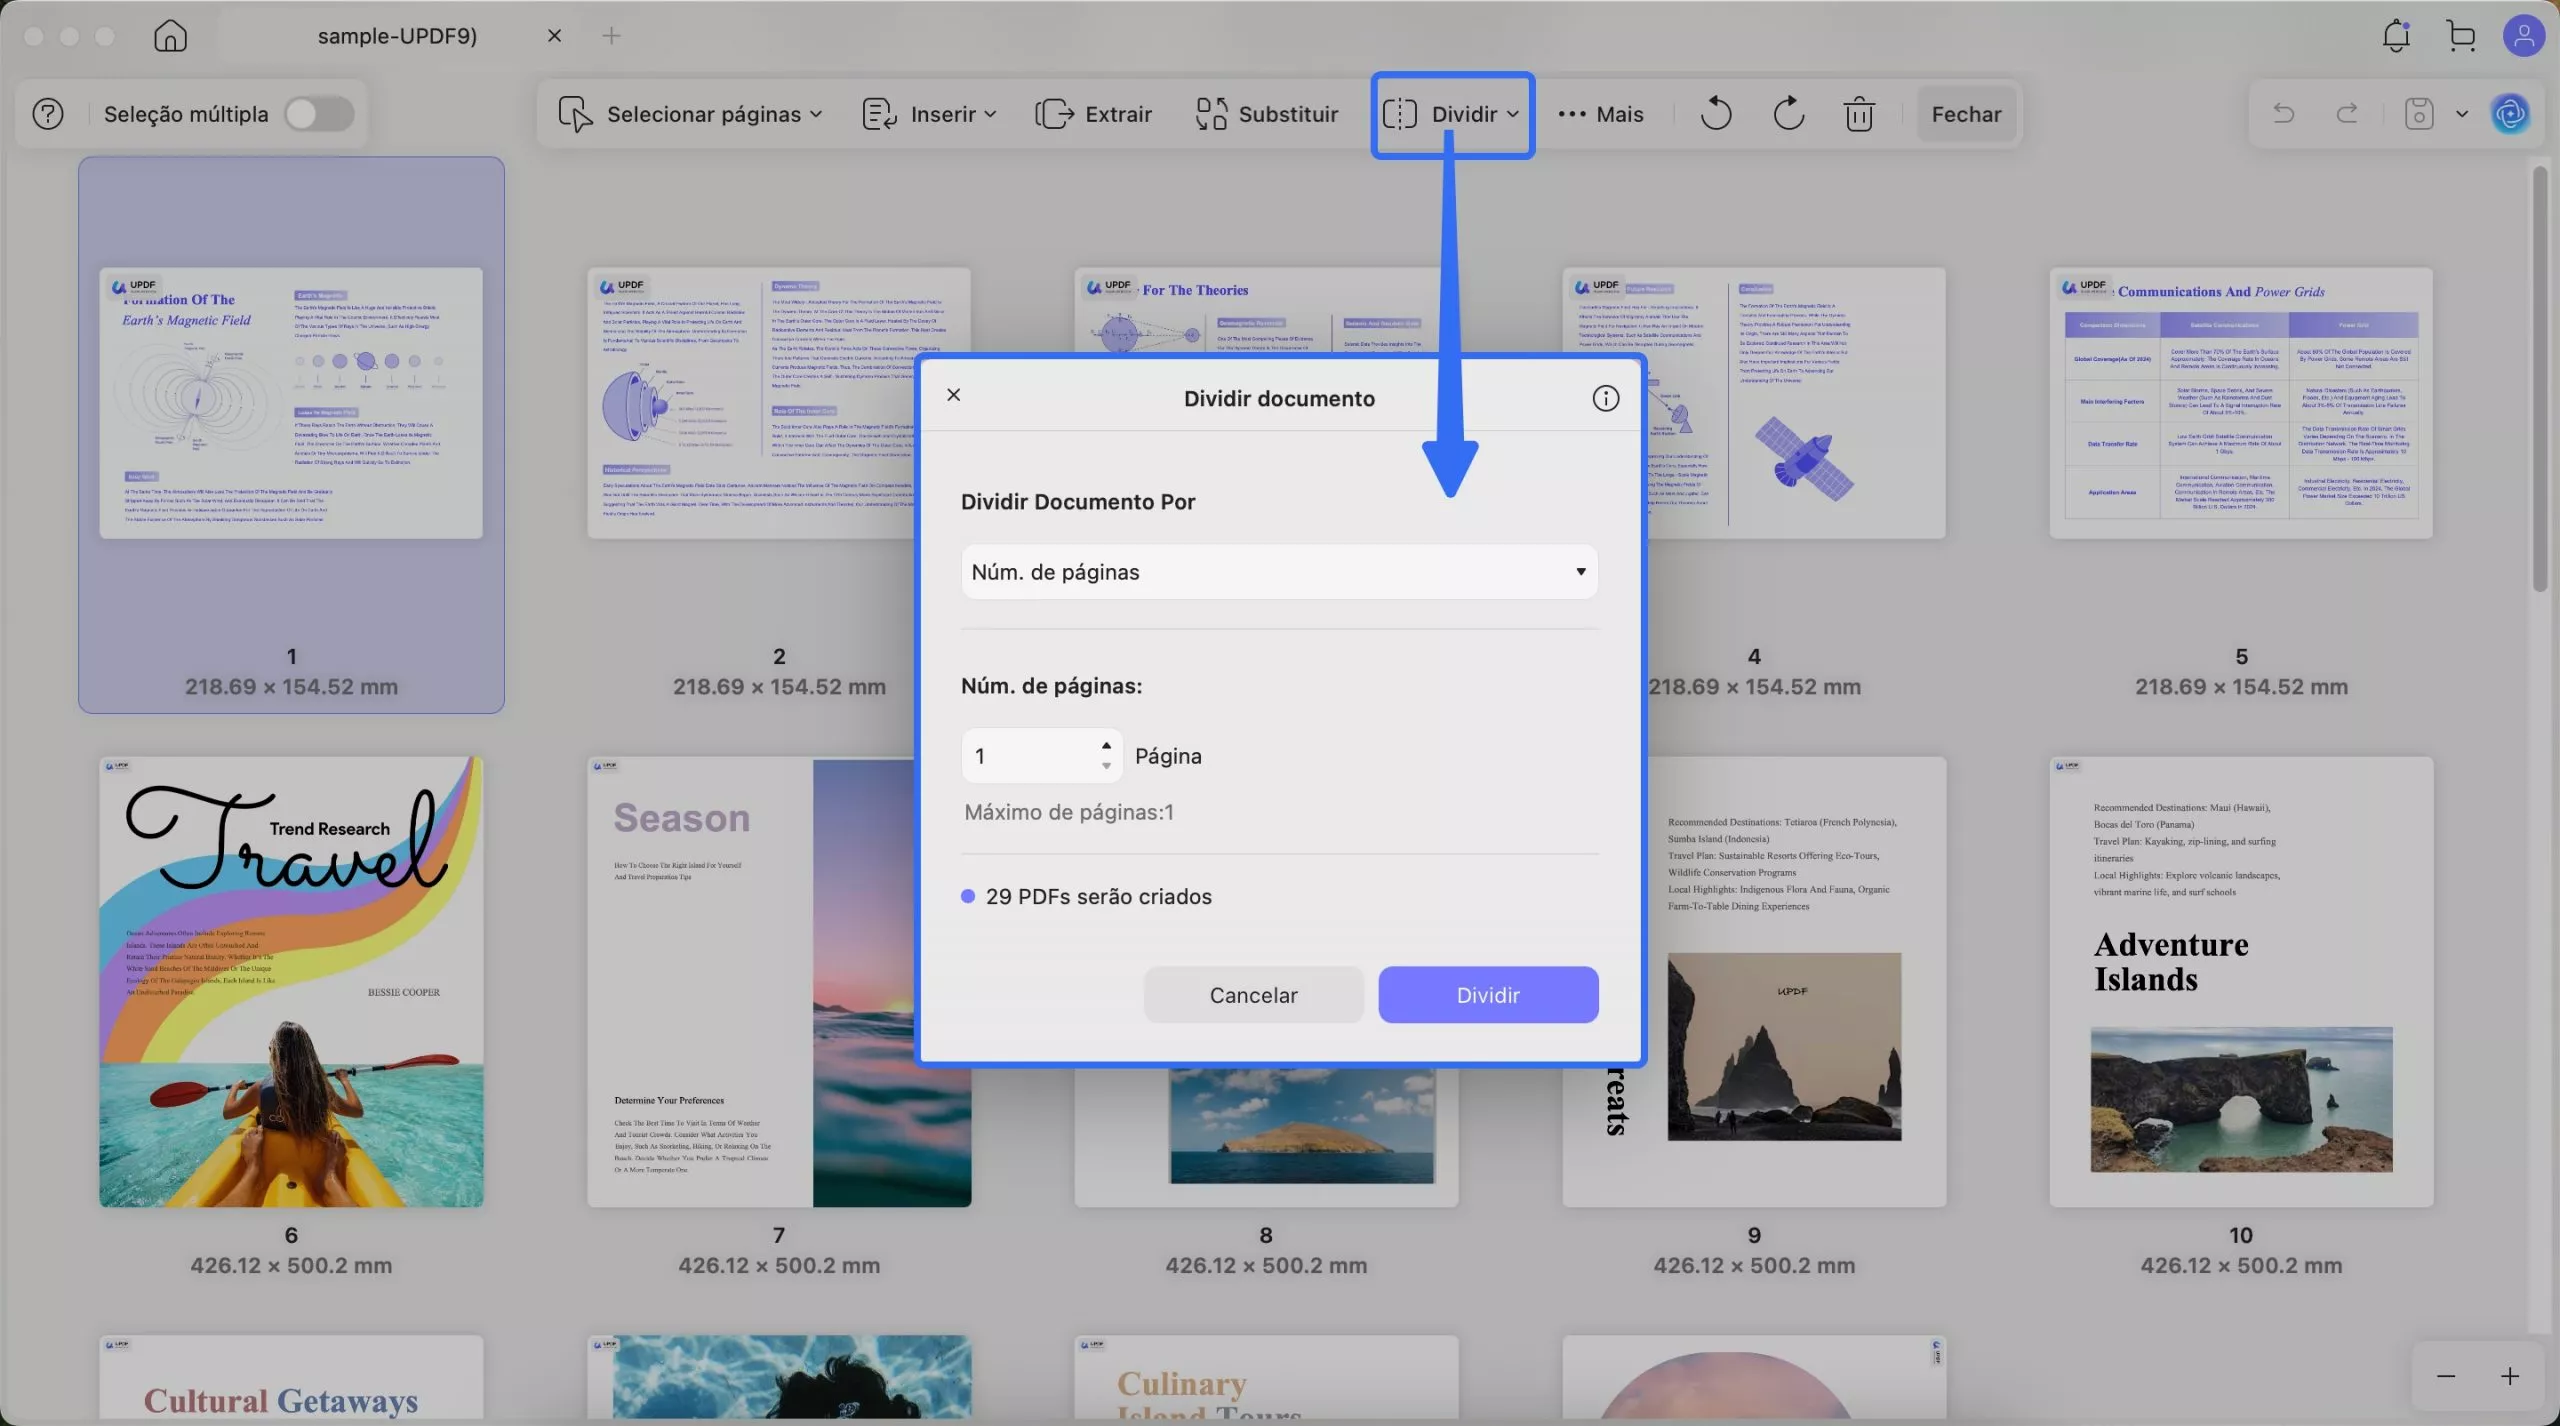Click the rotate clockwise icon

click(x=1788, y=114)
